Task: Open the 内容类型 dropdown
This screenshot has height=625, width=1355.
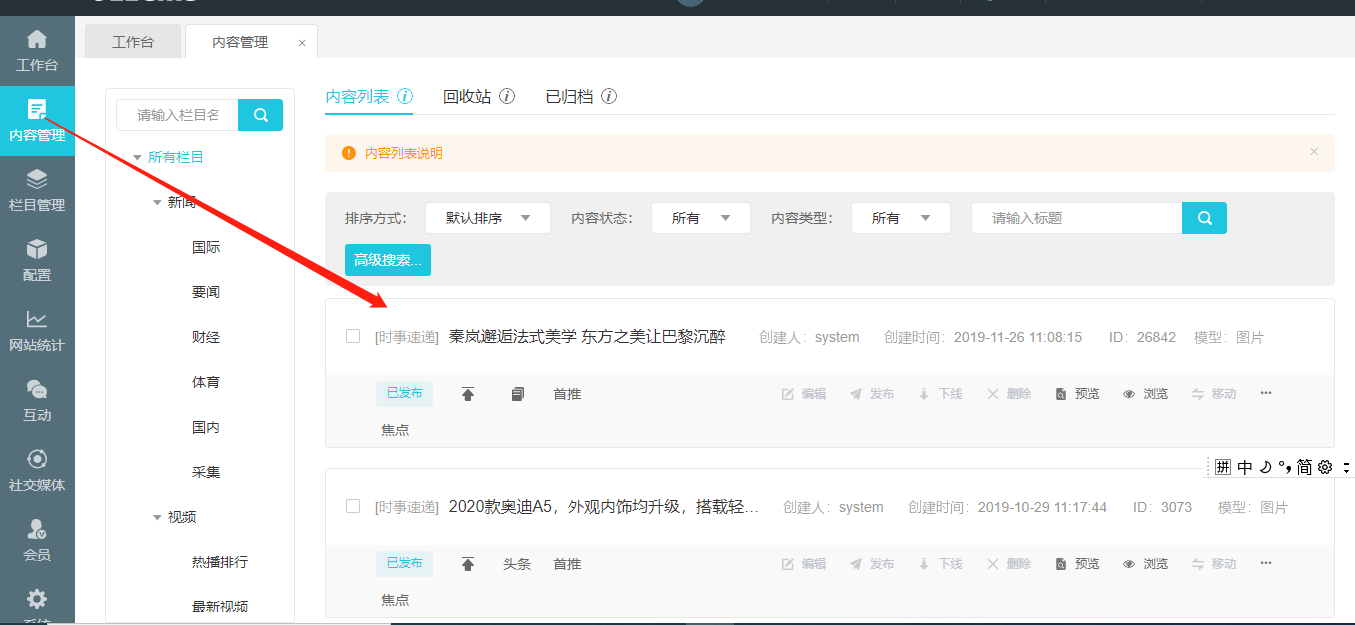Action: click(900, 218)
